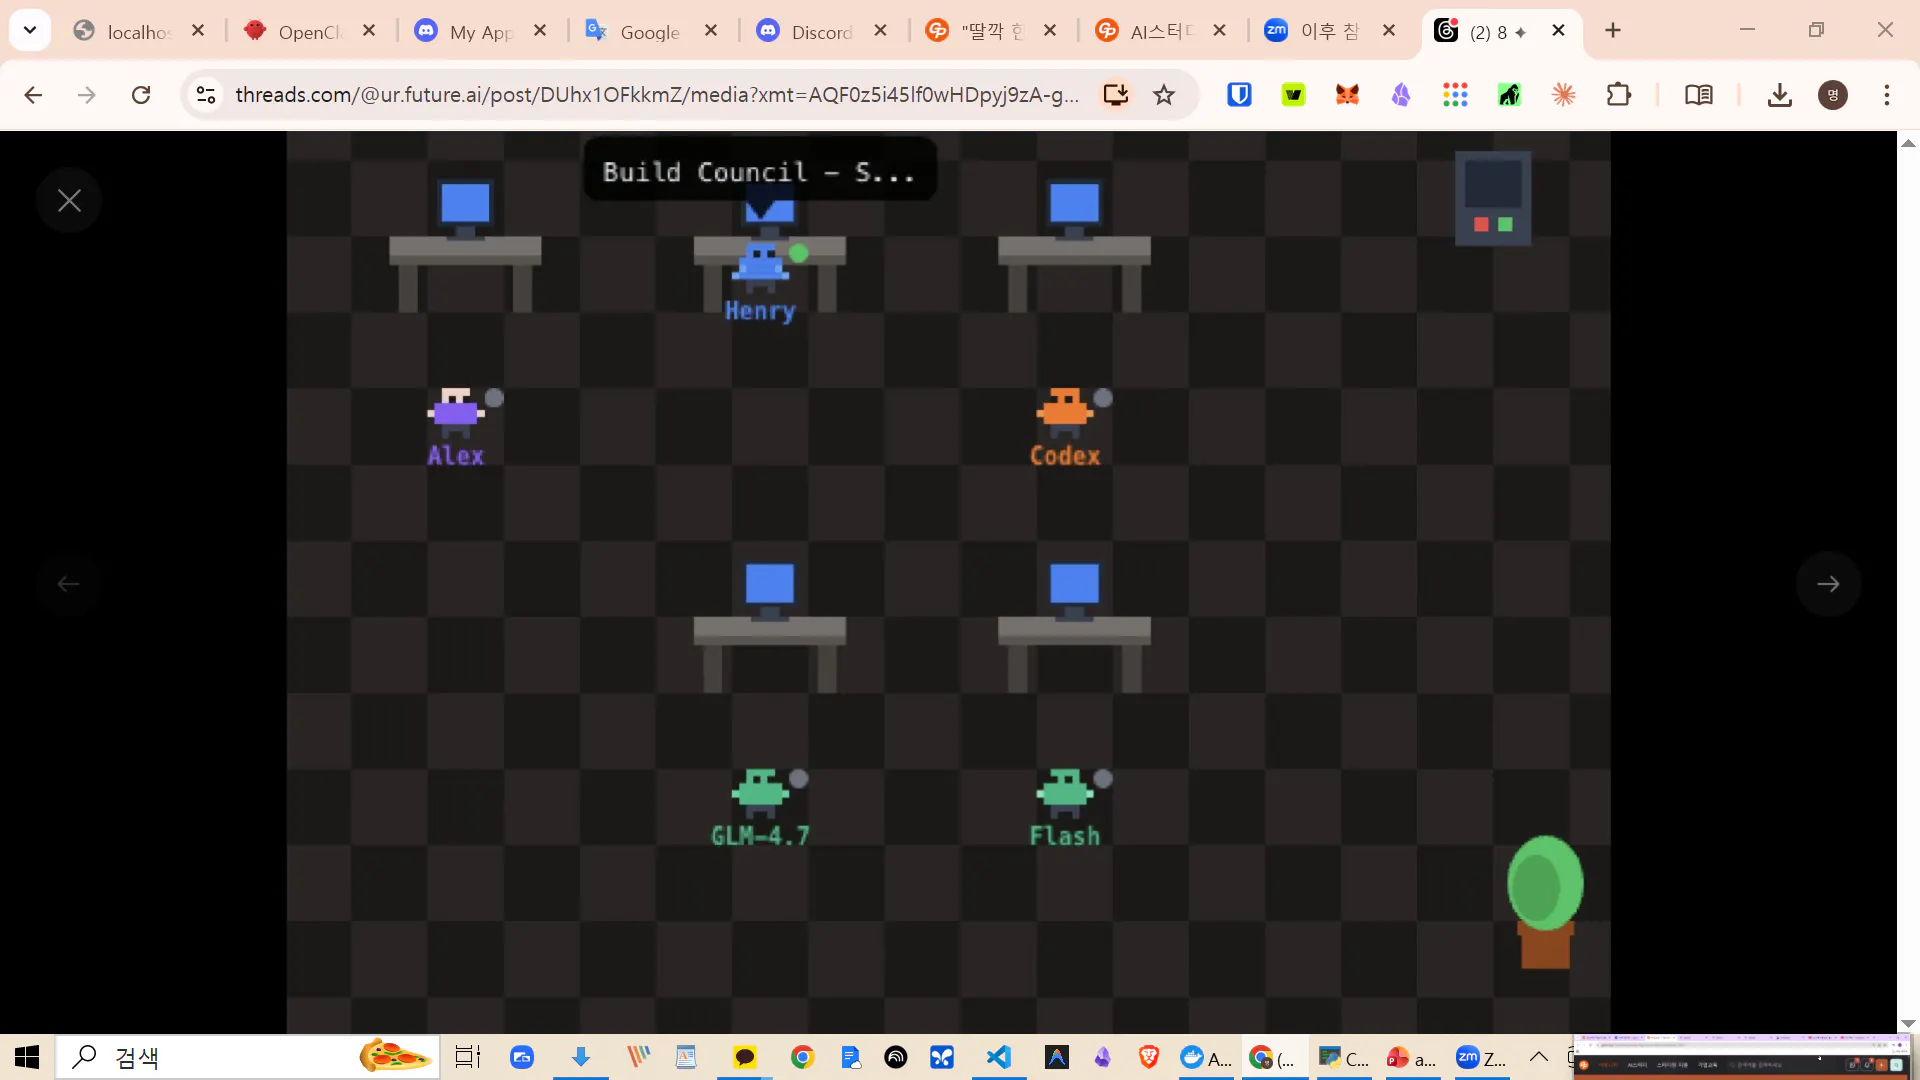This screenshot has height=1080, width=1920.
Task: Open Bitwarden extension icon
Action: 1239,95
